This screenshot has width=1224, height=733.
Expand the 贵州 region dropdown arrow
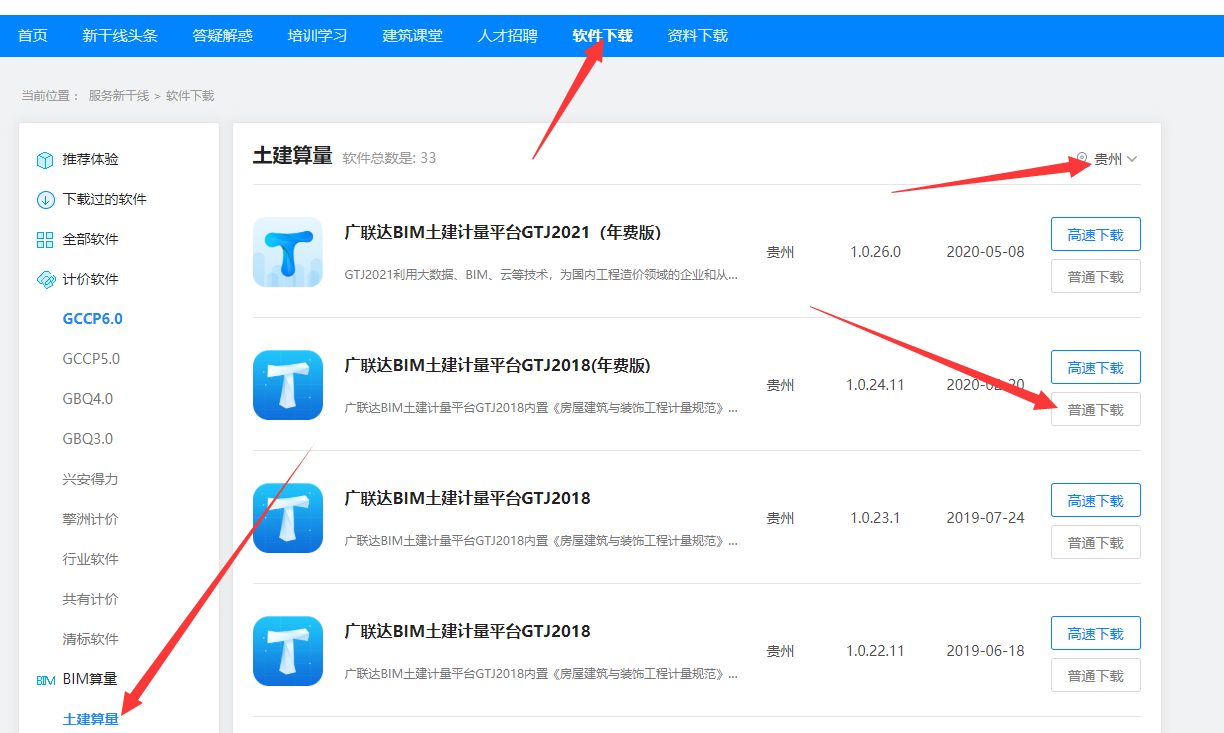coord(1132,159)
